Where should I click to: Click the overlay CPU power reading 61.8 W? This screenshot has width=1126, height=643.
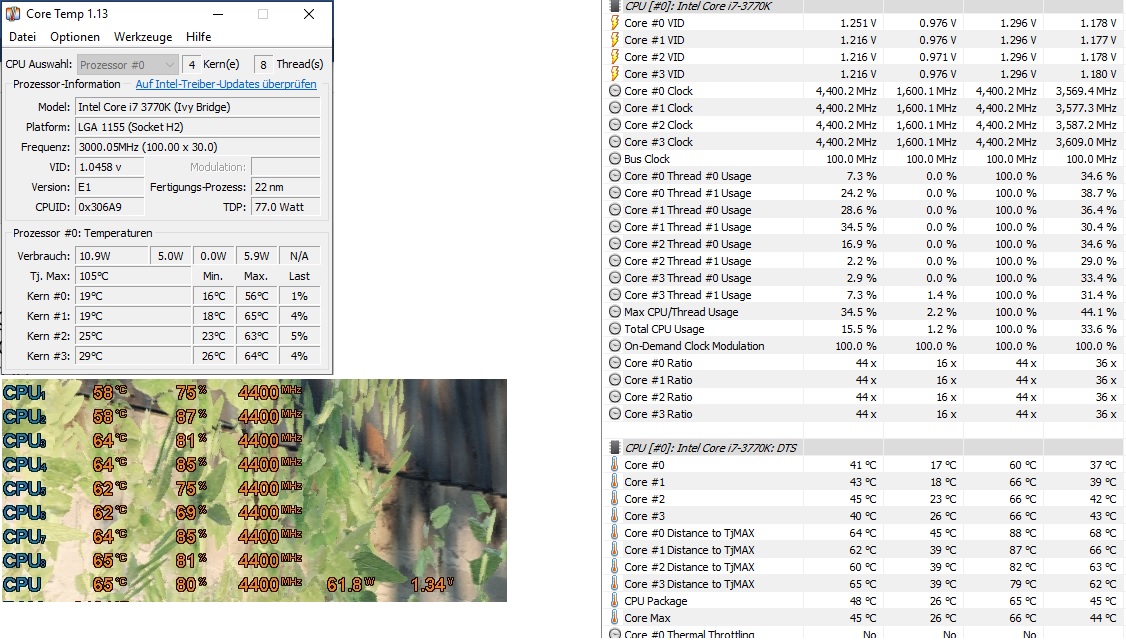pyautogui.click(x=350, y=585)
